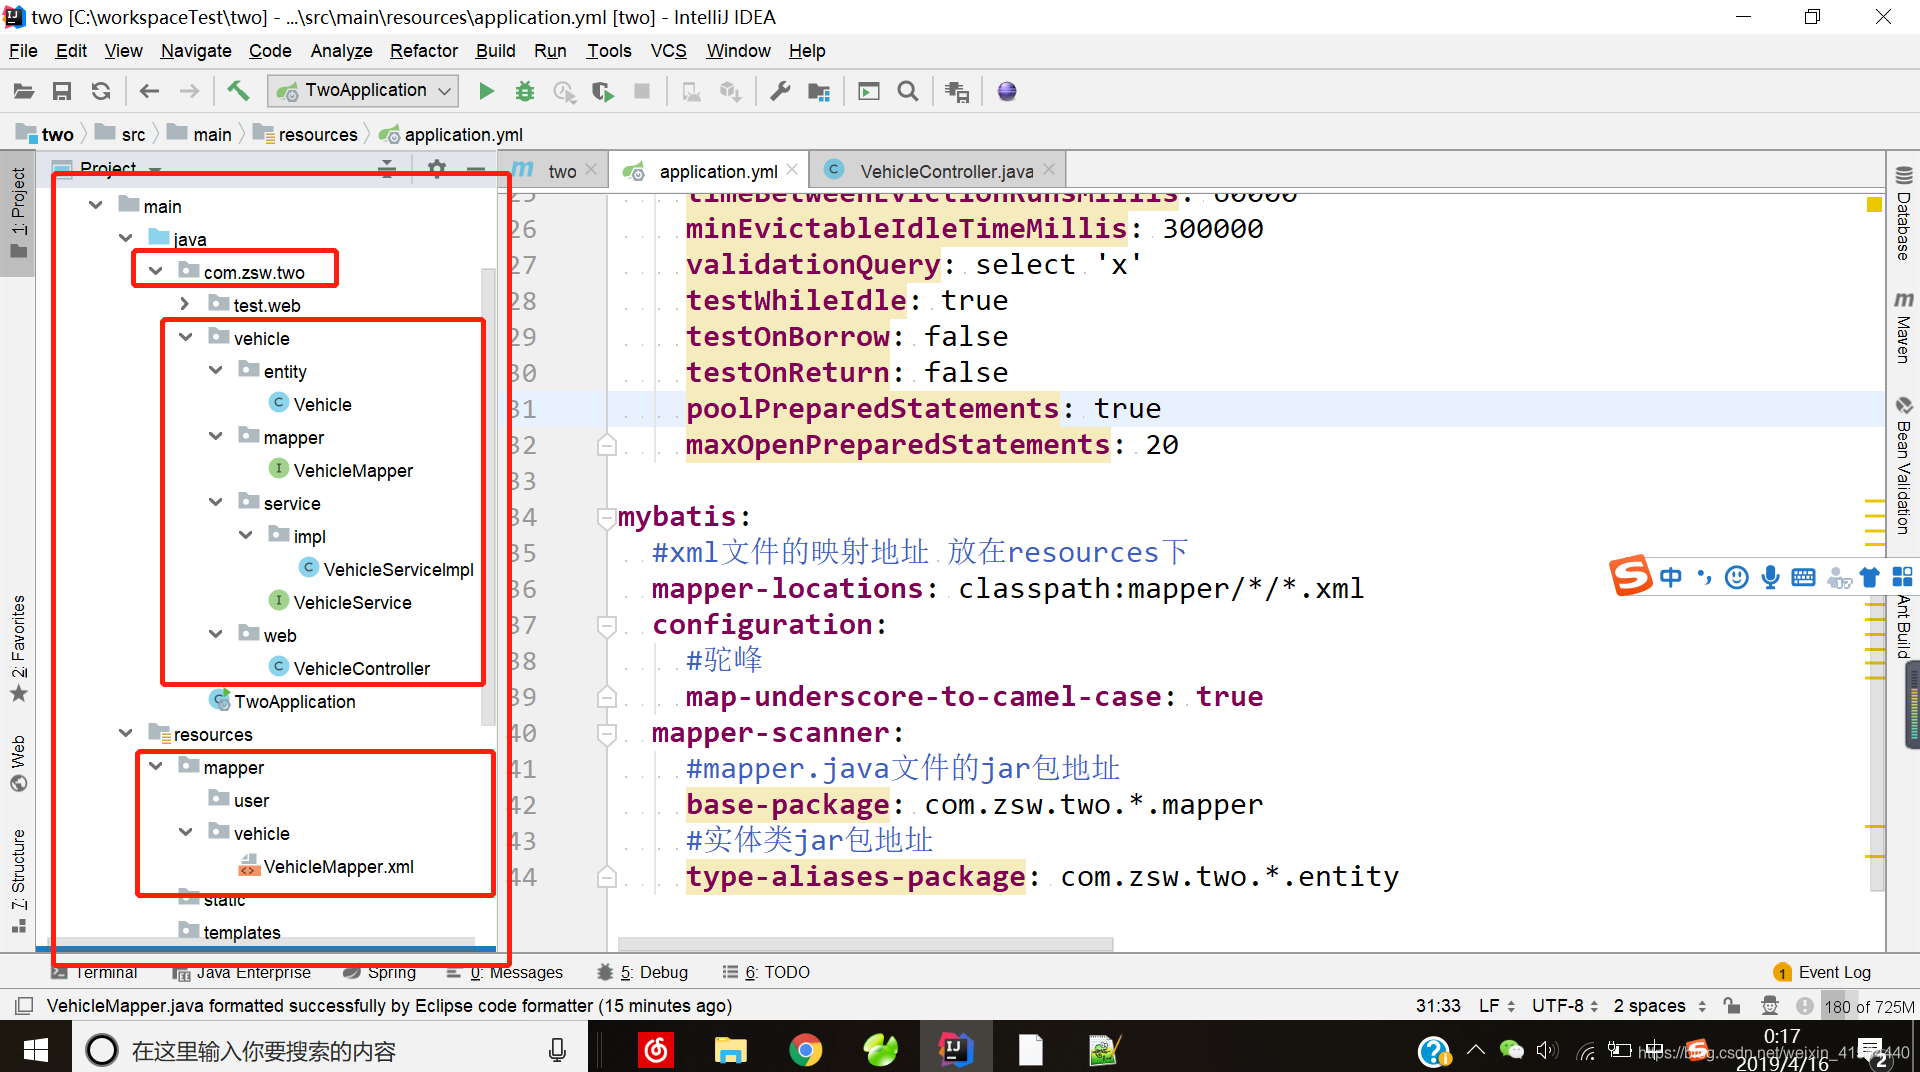The image size is (1920, 1072).
Task: Open Chrome from the taskbar
Action: [805, 1050]
